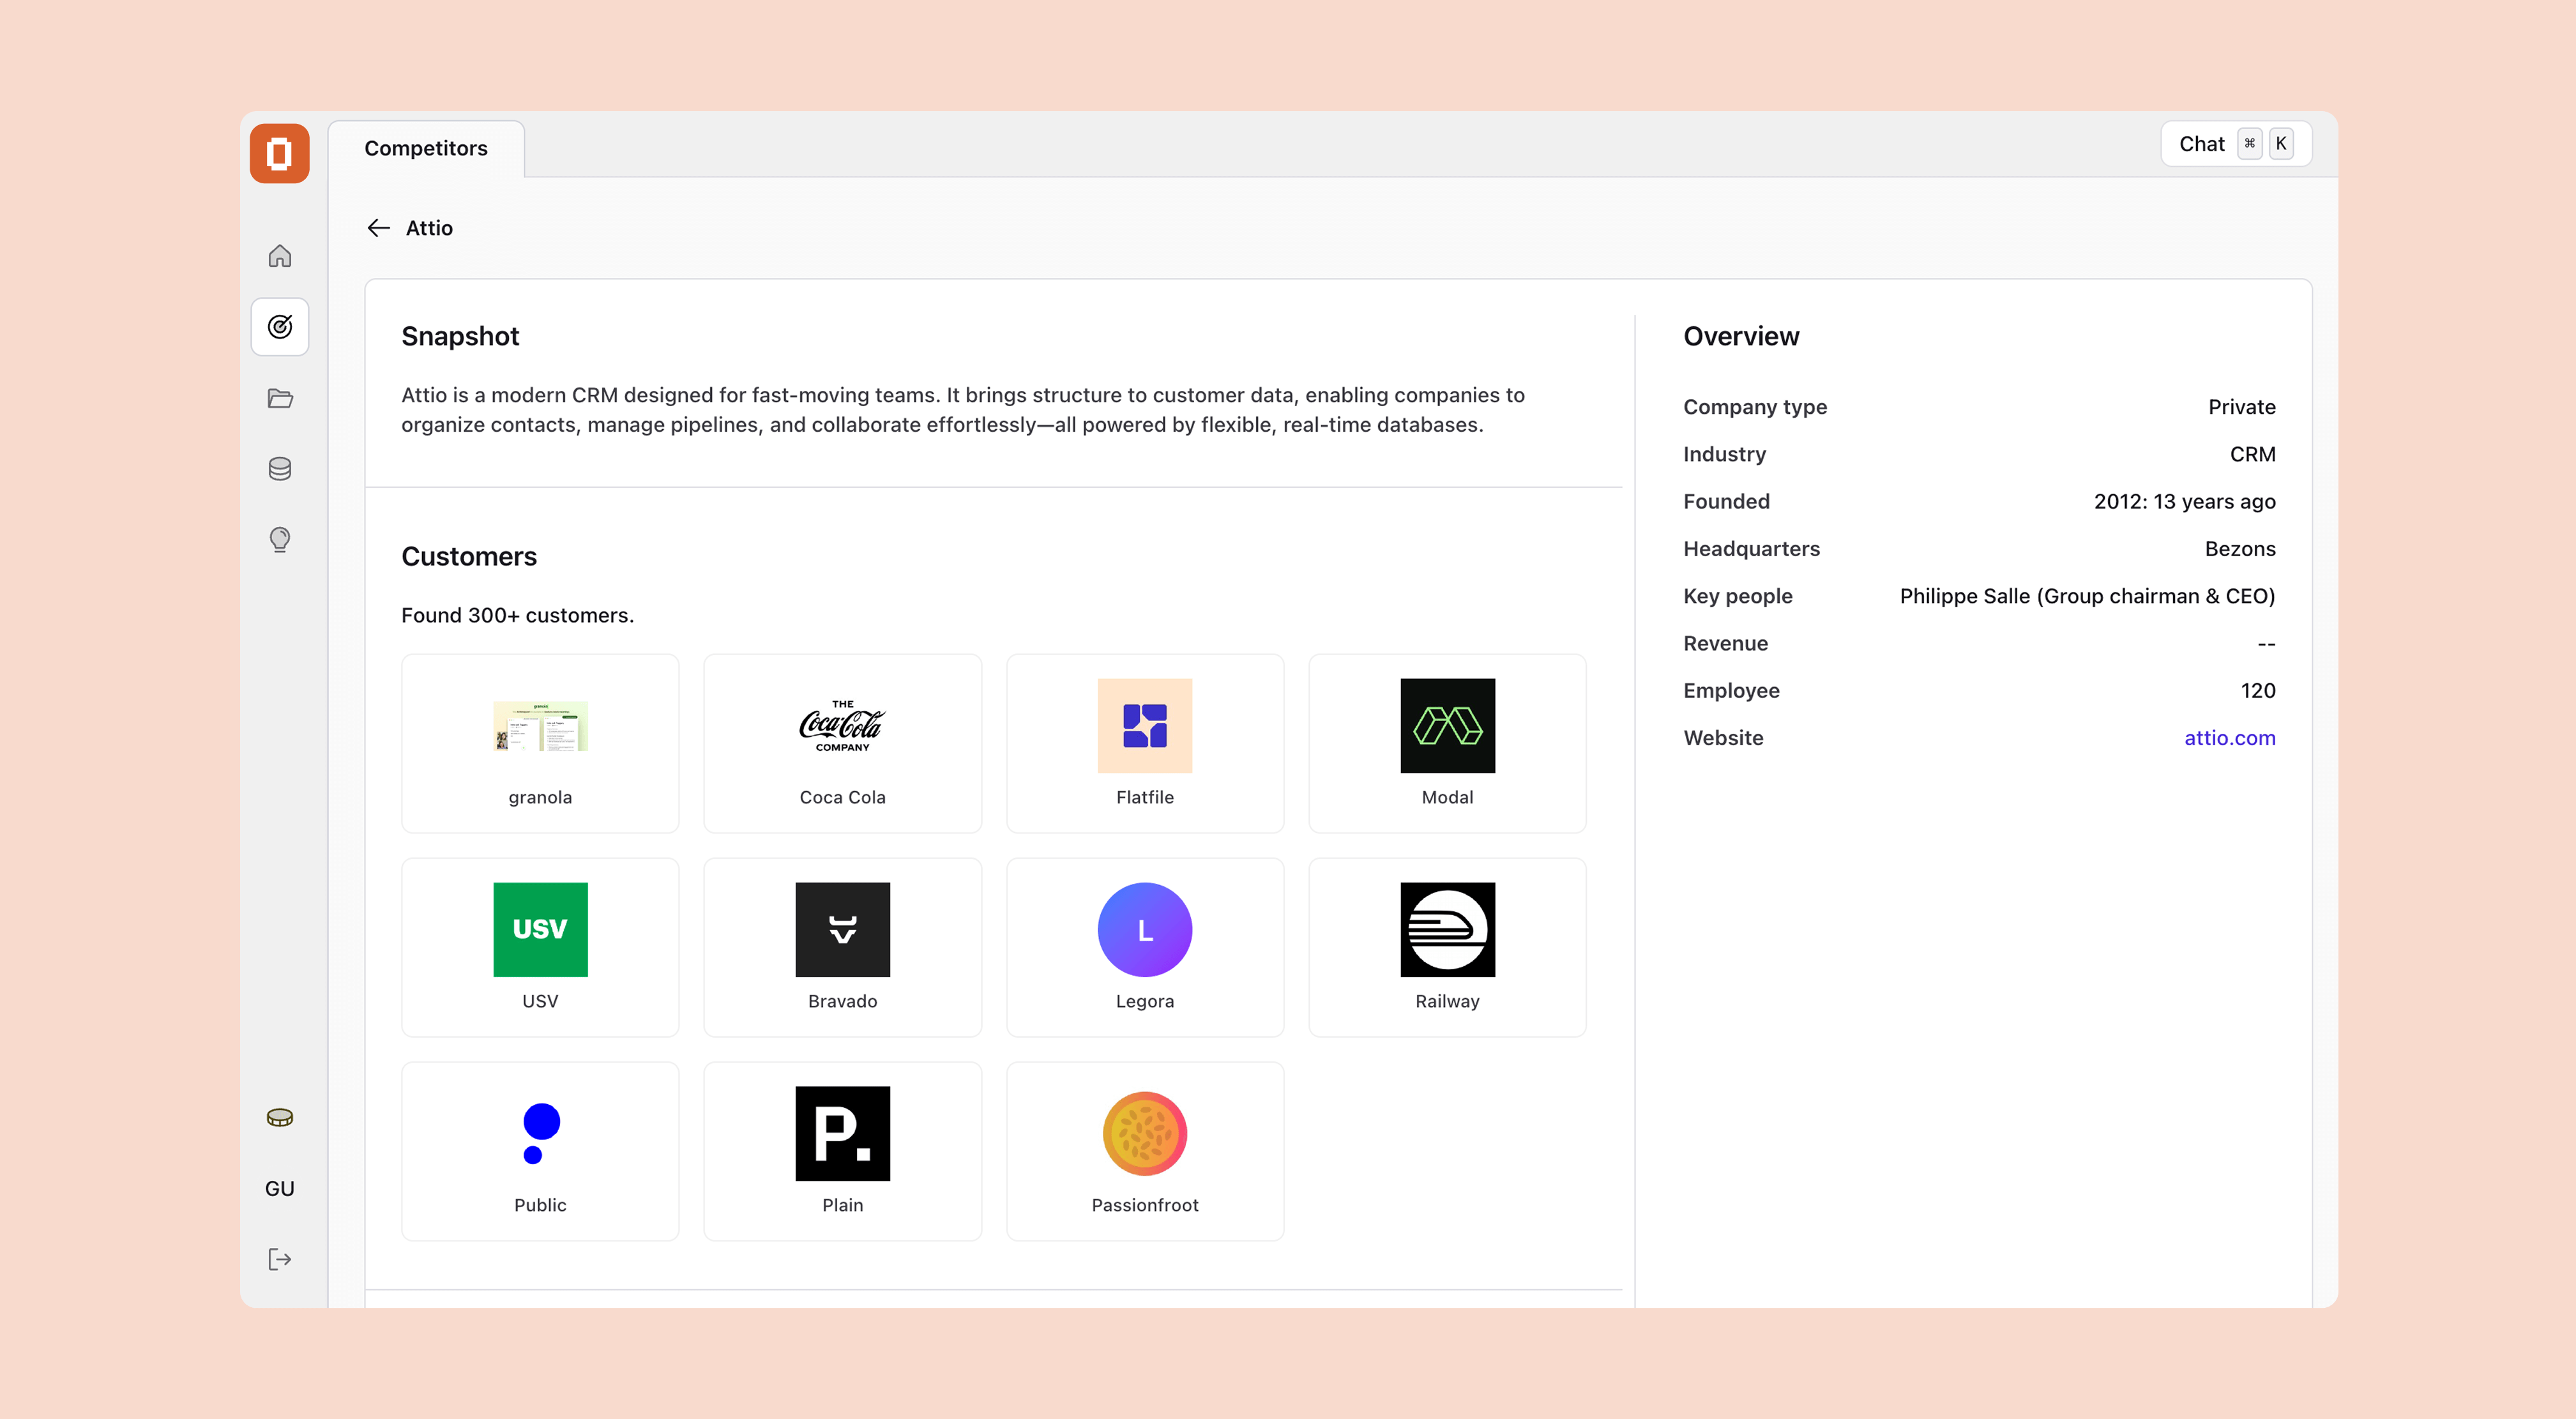Viewport: 2576px width, 1419px height.
Task: Click the logout icon in sidebar
Action: [x=279, y=1259]
